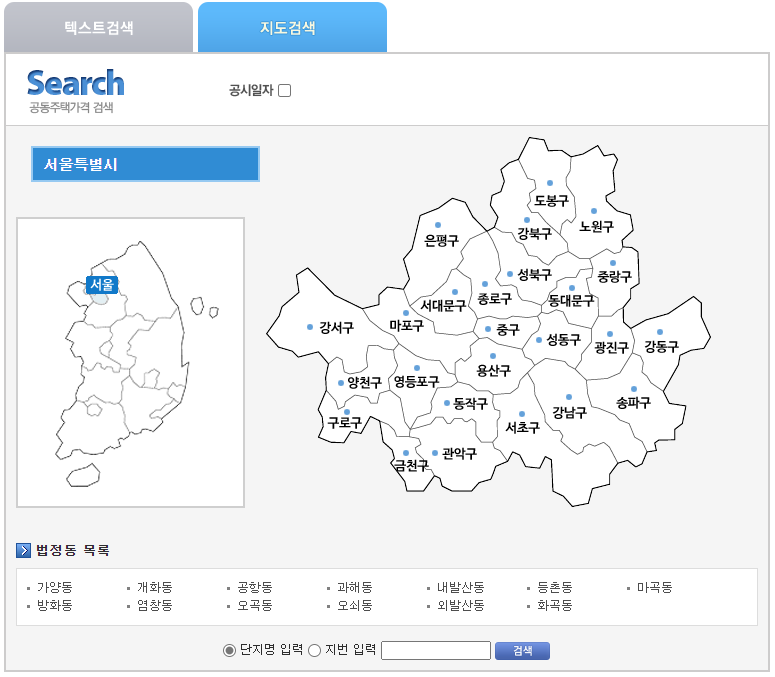The image size is (775, 677).
Task: Open 오곡동 in the dong list
Action: tap(255, 605)
